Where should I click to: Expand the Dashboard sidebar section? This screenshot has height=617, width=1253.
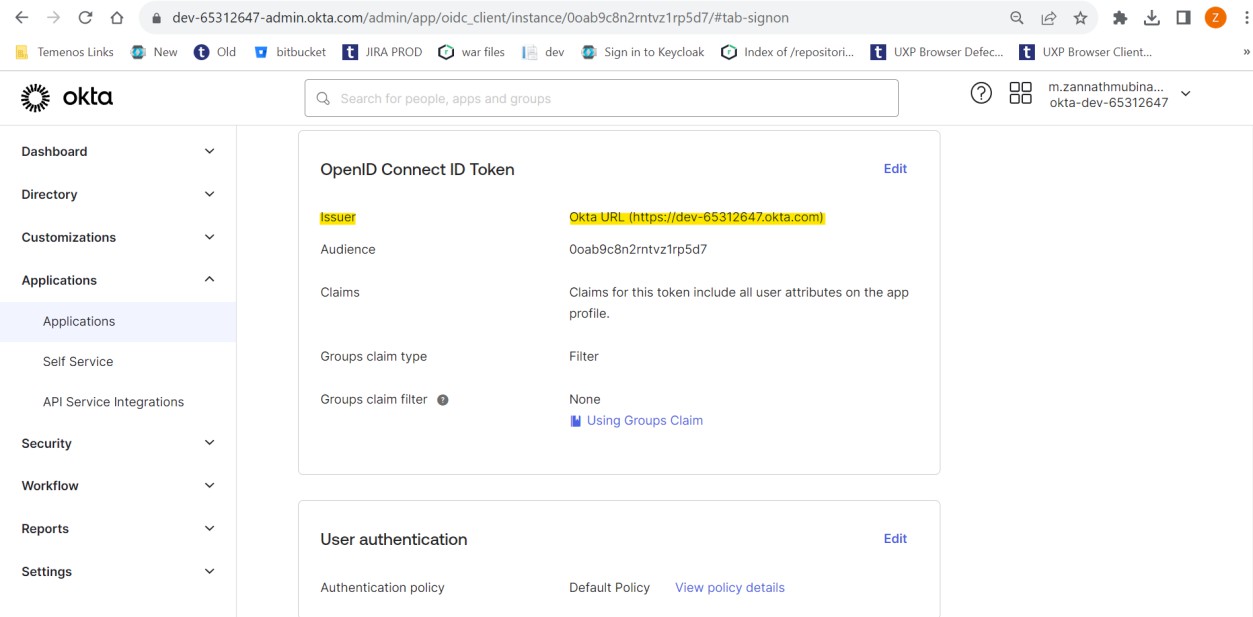pos(209,151)
